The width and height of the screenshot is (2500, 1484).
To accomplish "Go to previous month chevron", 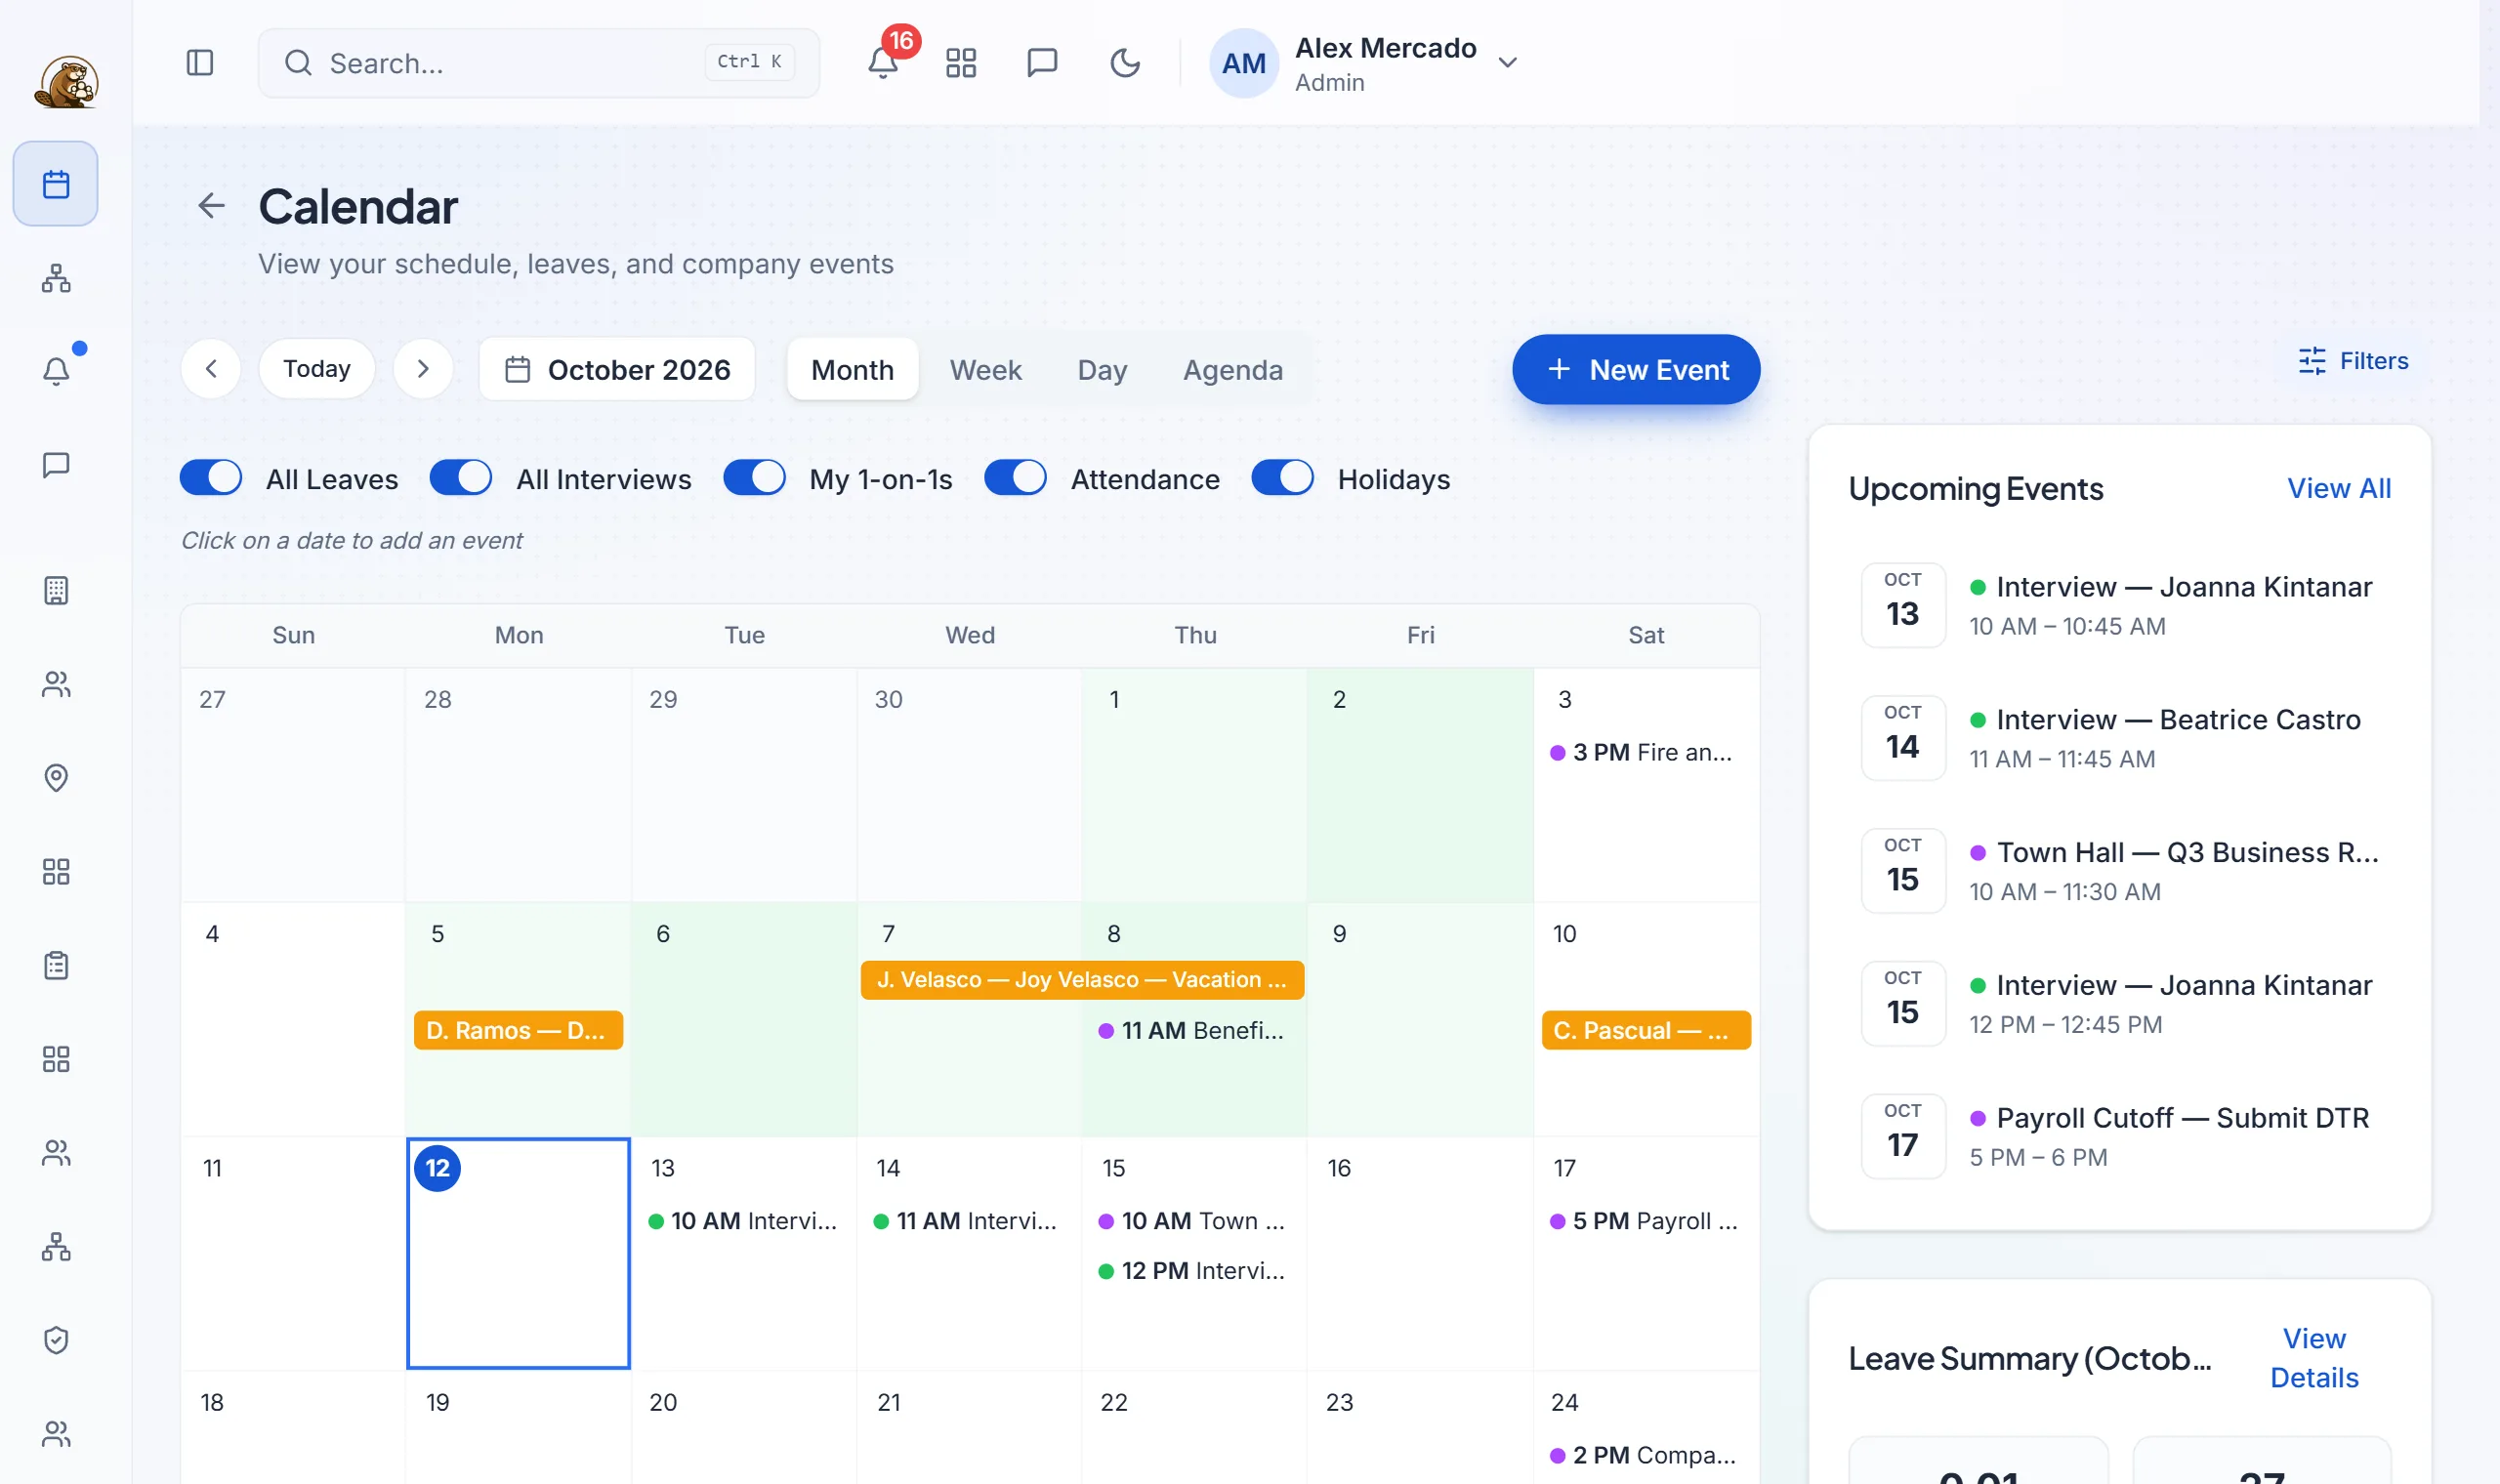I will tap(211, 369).
